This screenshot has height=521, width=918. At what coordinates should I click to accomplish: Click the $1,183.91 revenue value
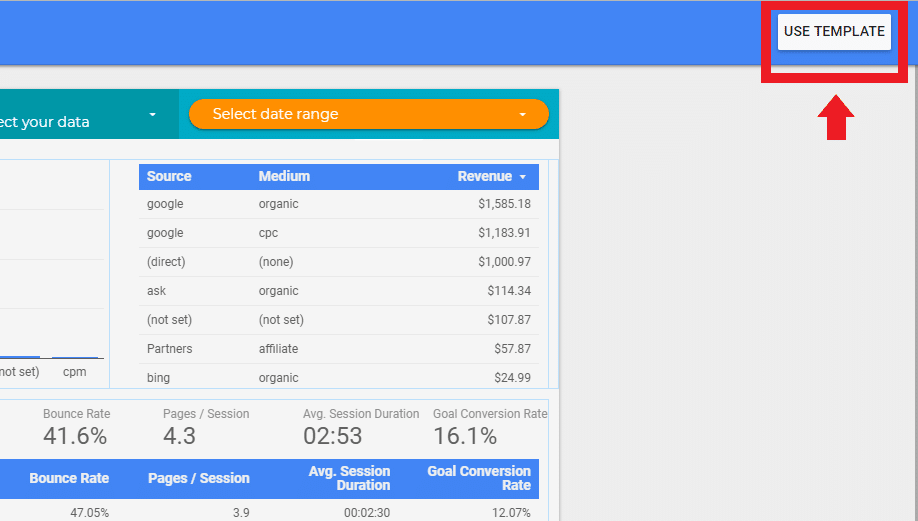pyautogui.click(x=504, y=233)
